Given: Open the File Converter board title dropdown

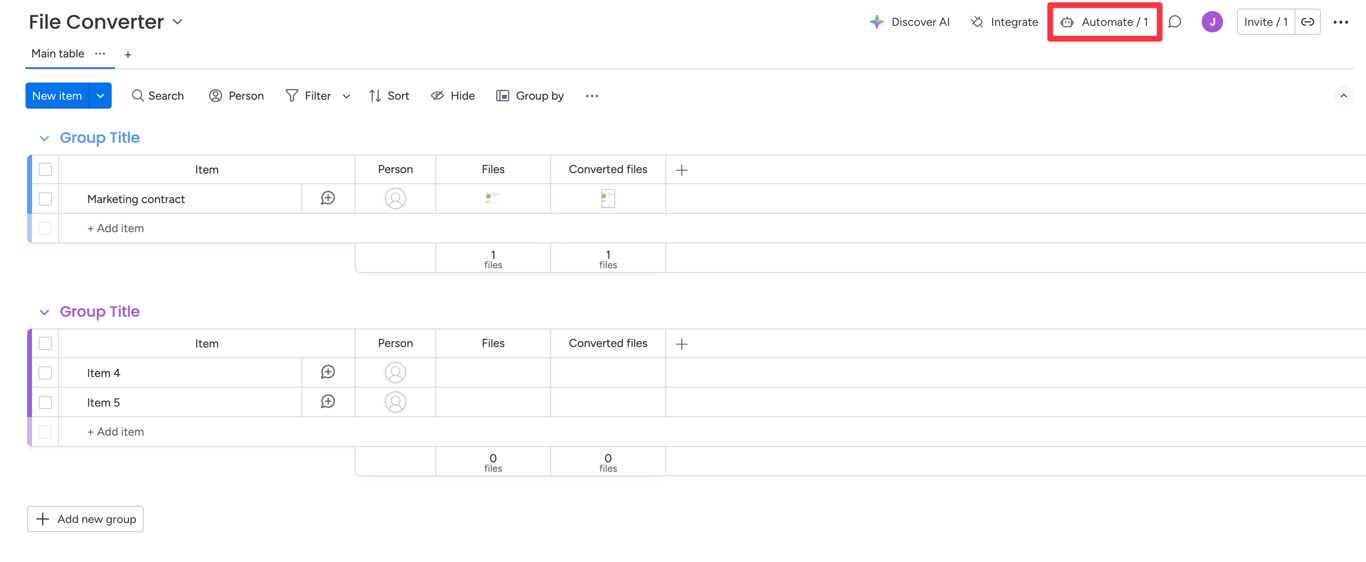Looking at the screenshot, I should point(178,22).
